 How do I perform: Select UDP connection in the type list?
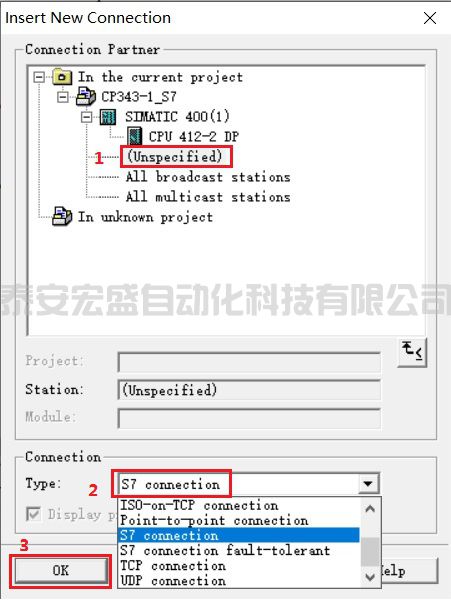point(173,580)
